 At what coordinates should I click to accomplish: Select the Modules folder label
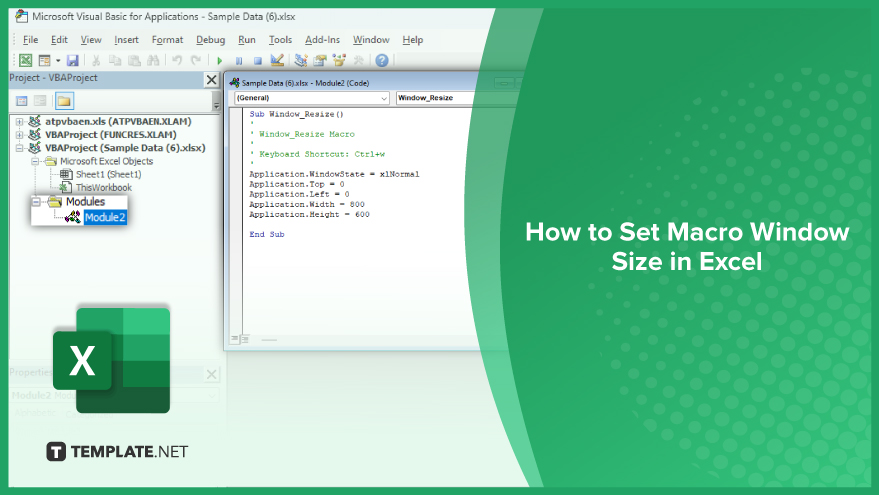coord(85,201)
